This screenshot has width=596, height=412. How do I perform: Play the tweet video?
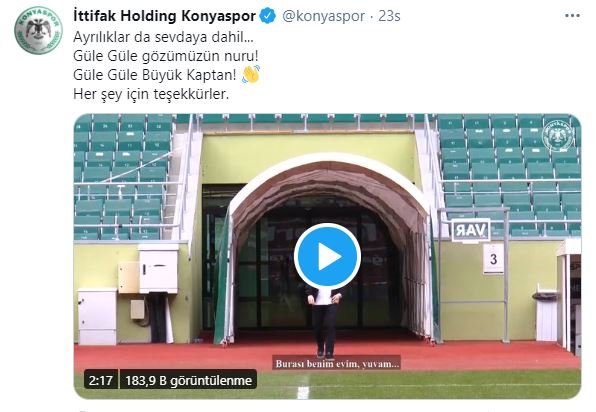[327, 257]
